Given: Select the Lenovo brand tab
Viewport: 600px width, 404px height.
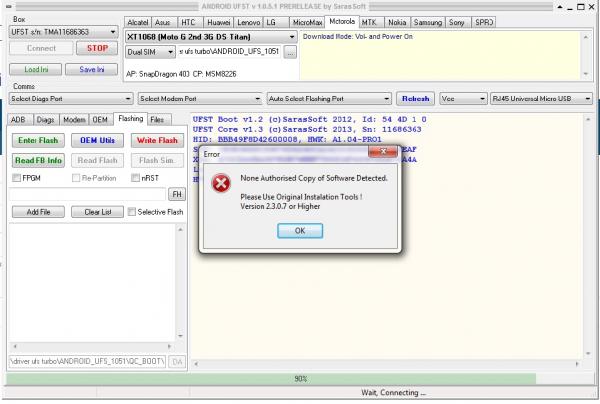Looking at the screenshot, I should coord(248,23).
